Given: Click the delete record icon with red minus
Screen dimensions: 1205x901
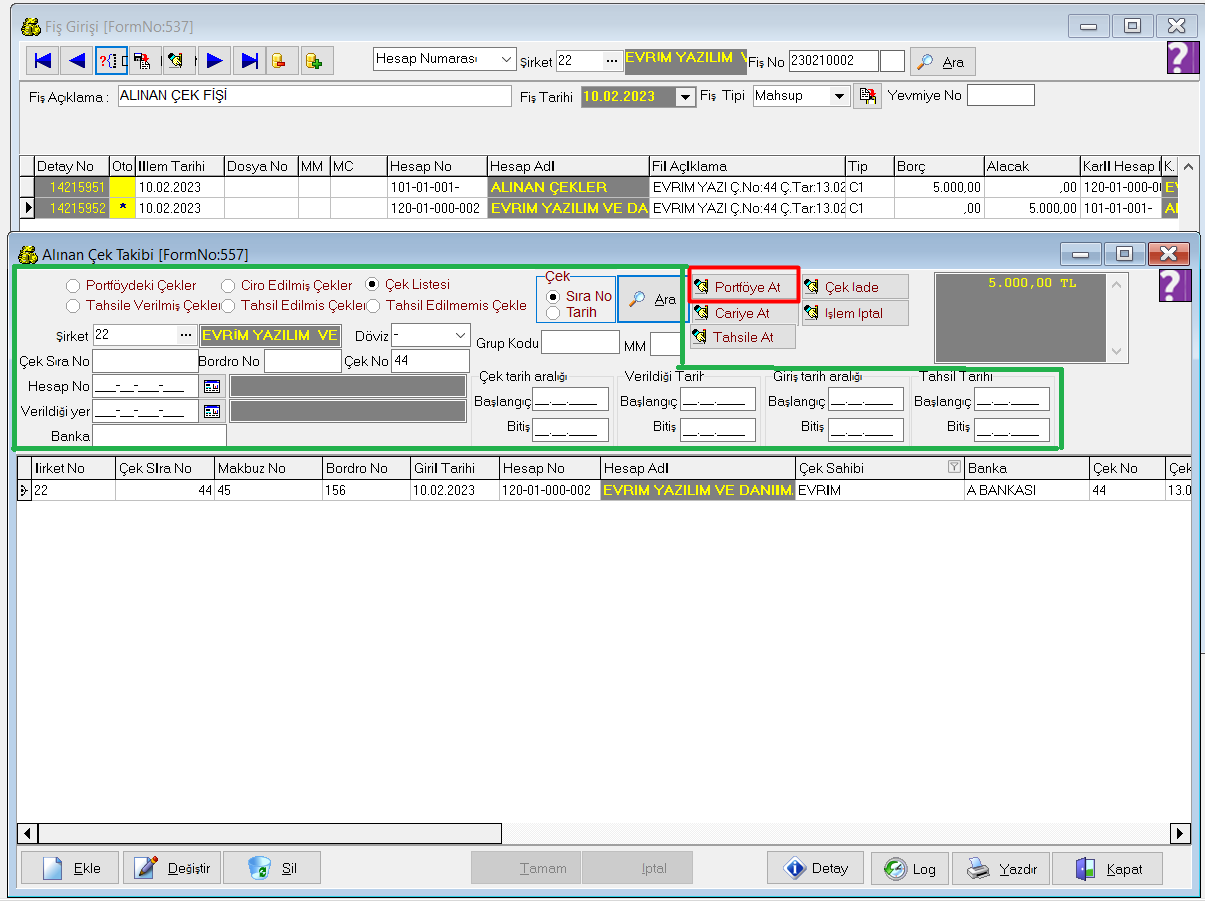Looking at the screenshot, I should click(282, 61).
